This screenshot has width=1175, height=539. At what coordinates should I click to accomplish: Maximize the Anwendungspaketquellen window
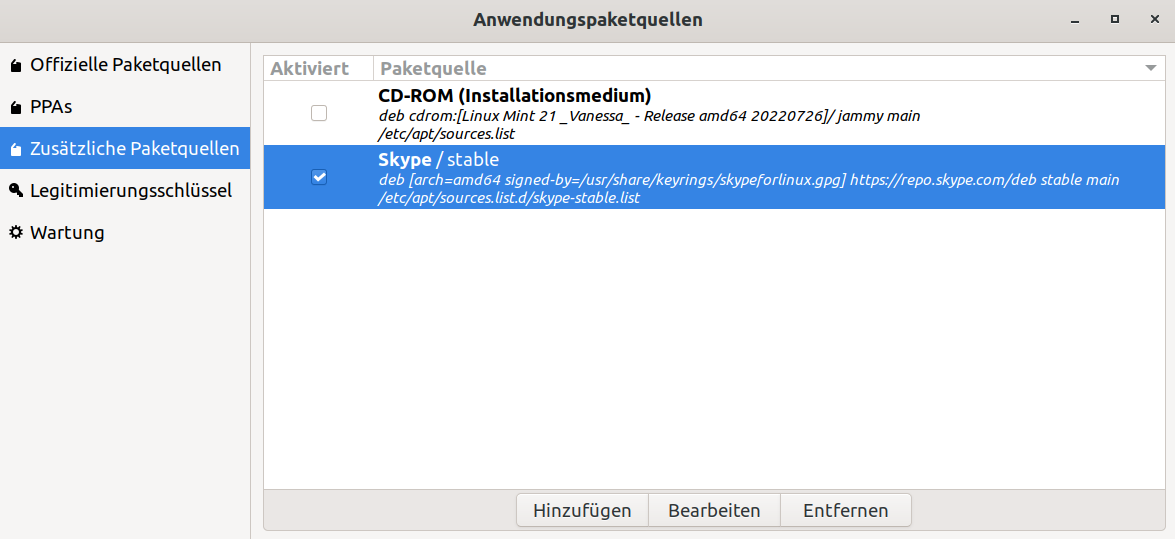(1114, 19)
